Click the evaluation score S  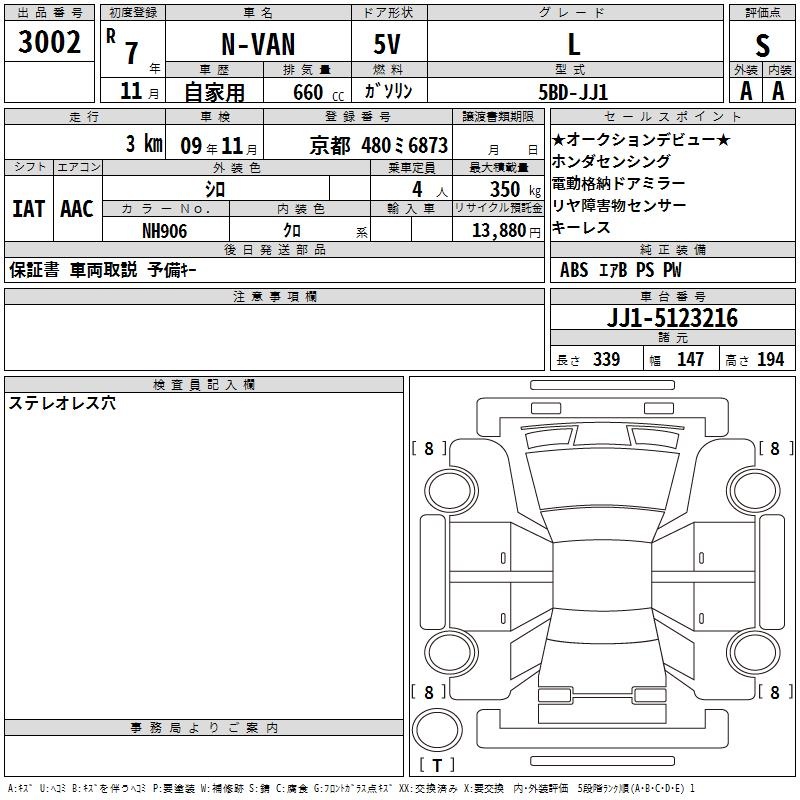[x=763, y=44]
